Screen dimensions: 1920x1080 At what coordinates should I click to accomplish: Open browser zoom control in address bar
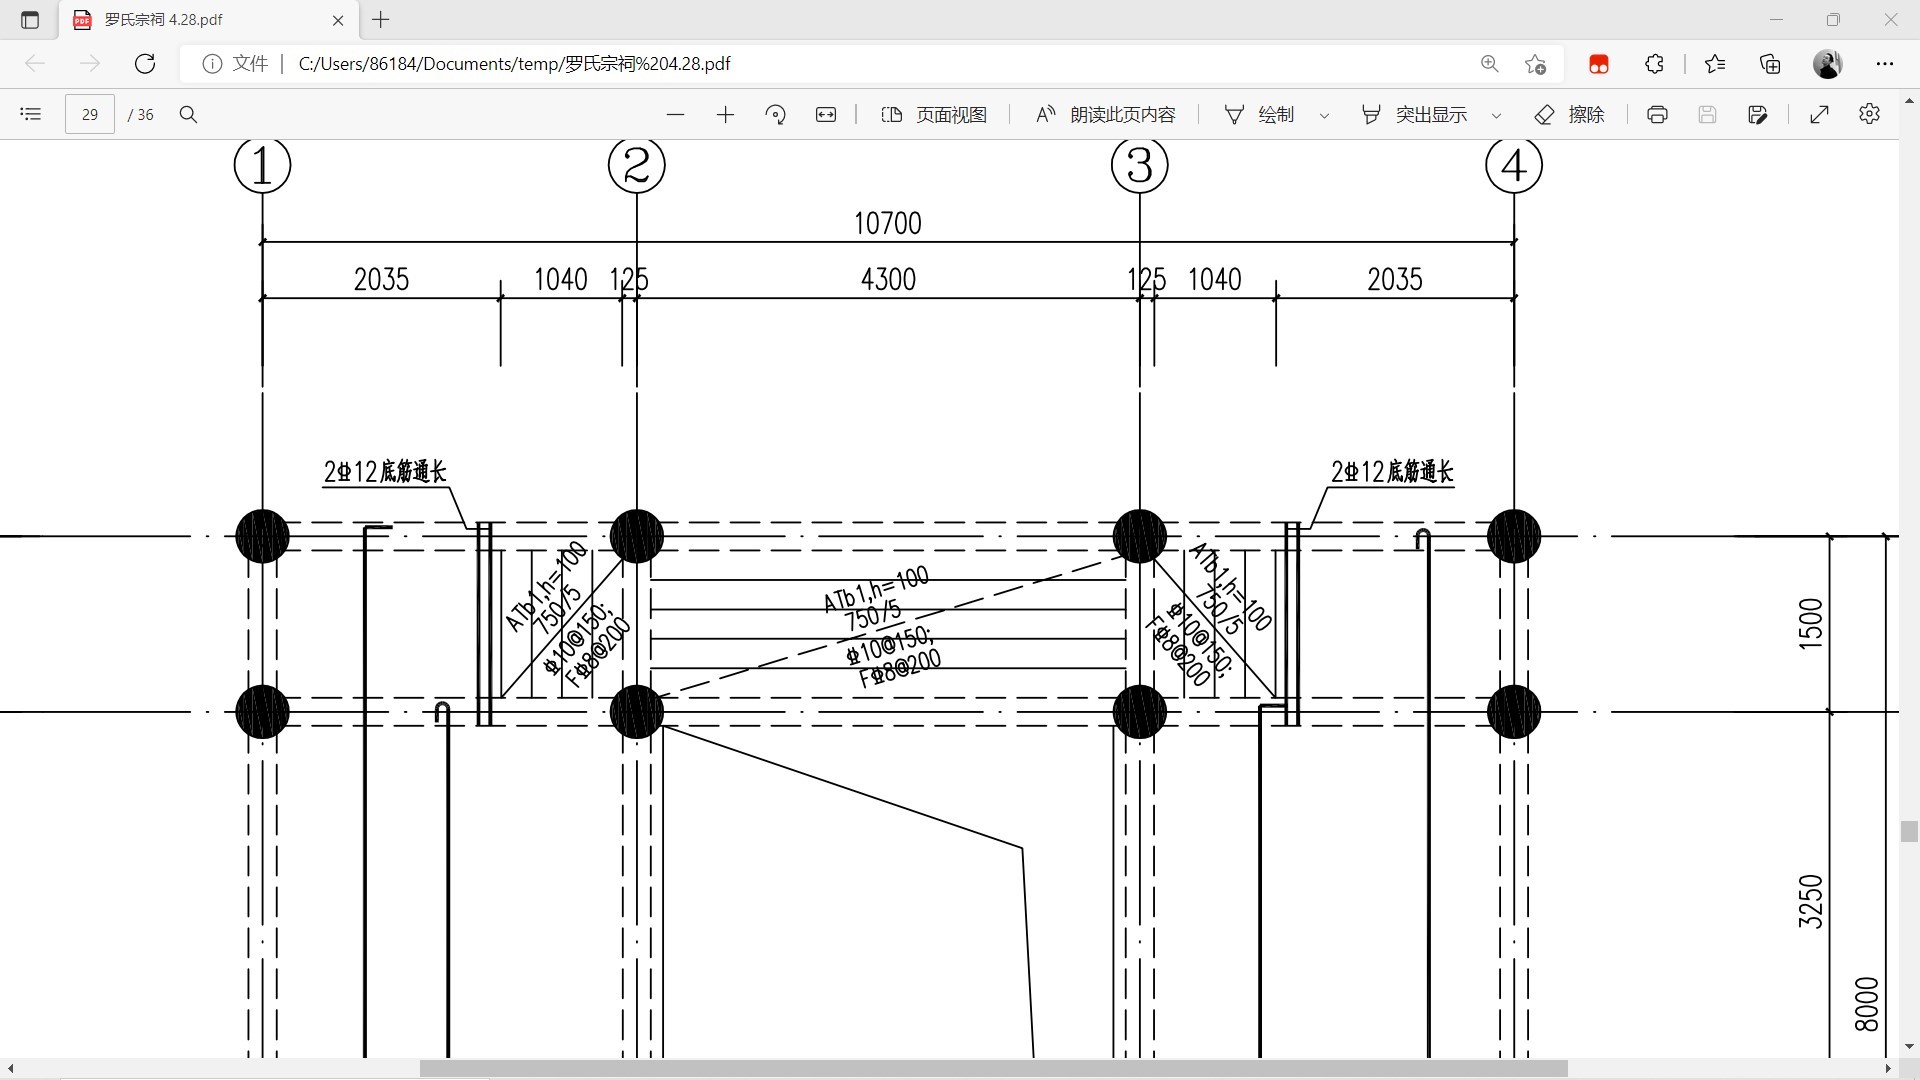pos(1490,64)
